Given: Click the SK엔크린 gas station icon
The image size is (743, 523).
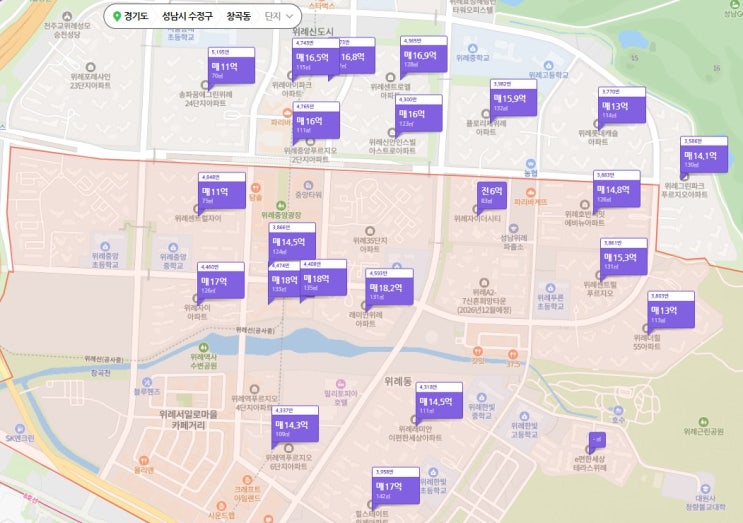Looking at the screenshot, I should [x=20, y=429].
